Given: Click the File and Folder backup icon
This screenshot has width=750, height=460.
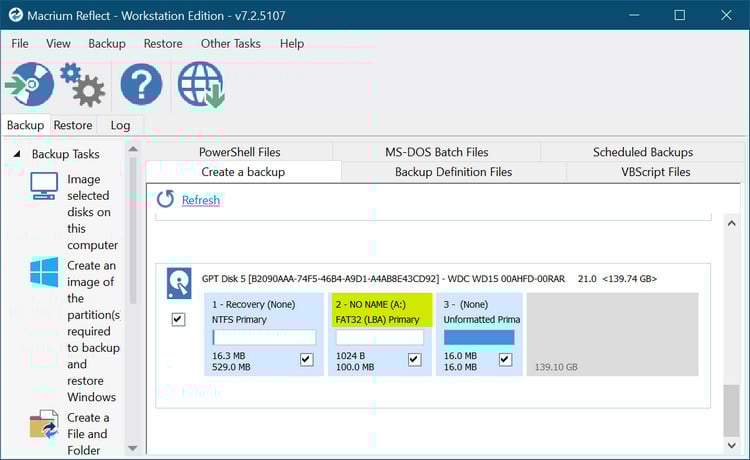Looking at the screenshot, I should 44,424.
